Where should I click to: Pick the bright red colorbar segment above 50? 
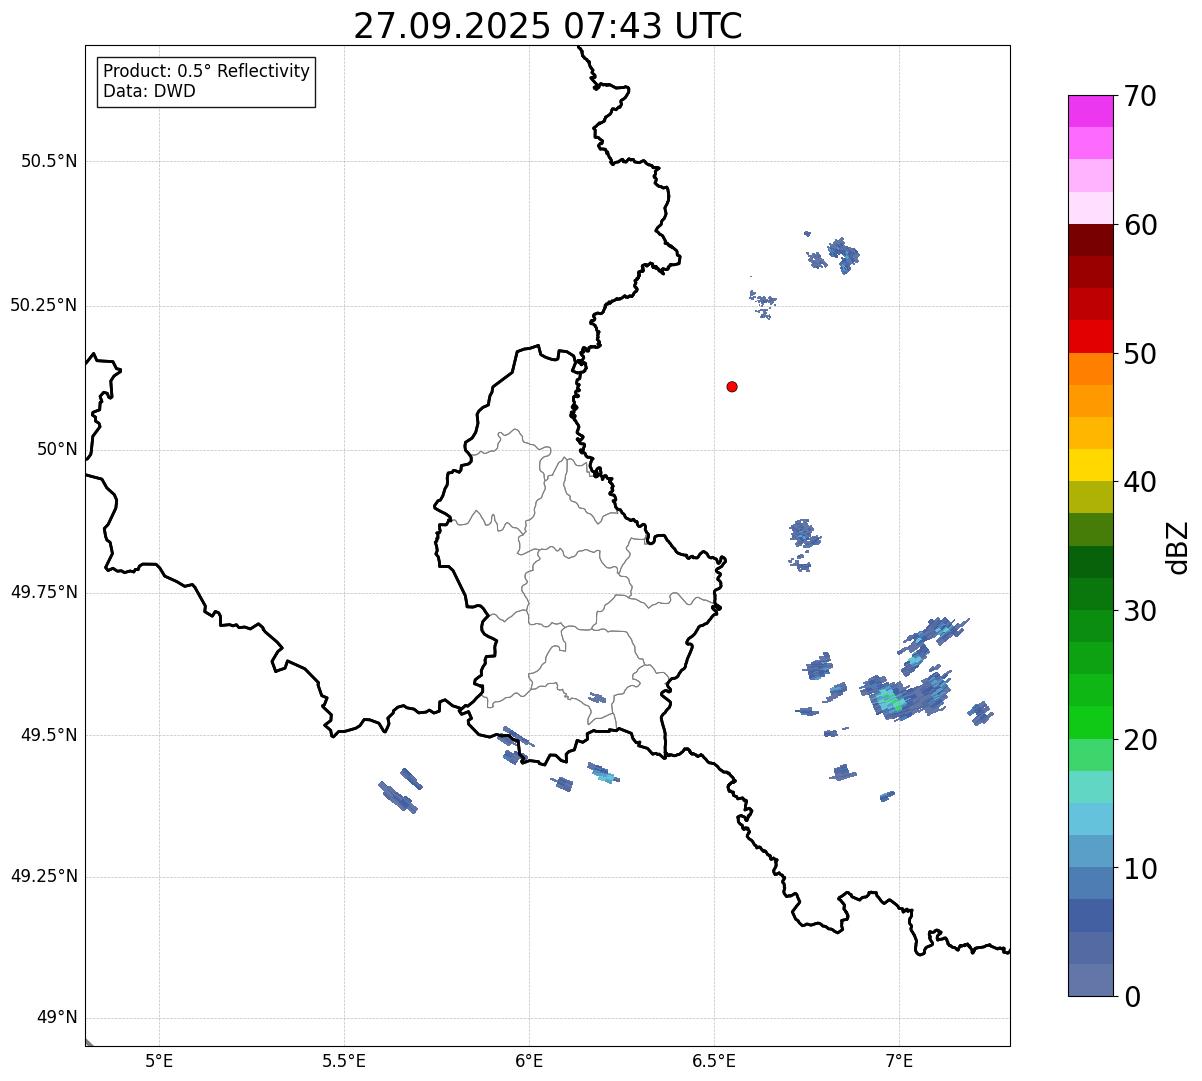(x=1090, y=336)
